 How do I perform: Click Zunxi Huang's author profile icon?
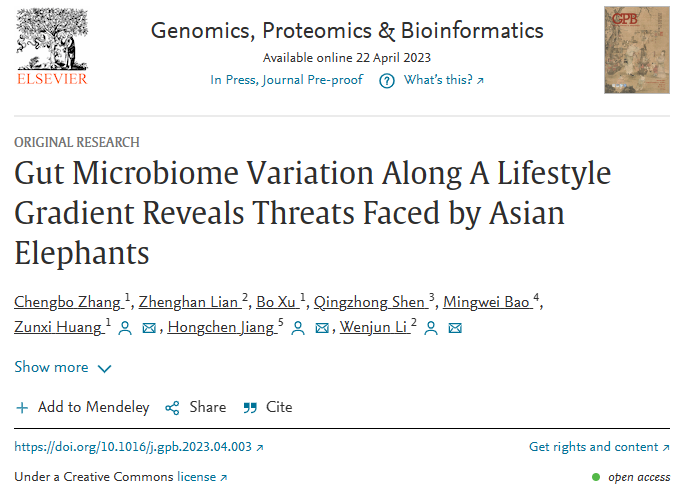[x=125, y=328]
